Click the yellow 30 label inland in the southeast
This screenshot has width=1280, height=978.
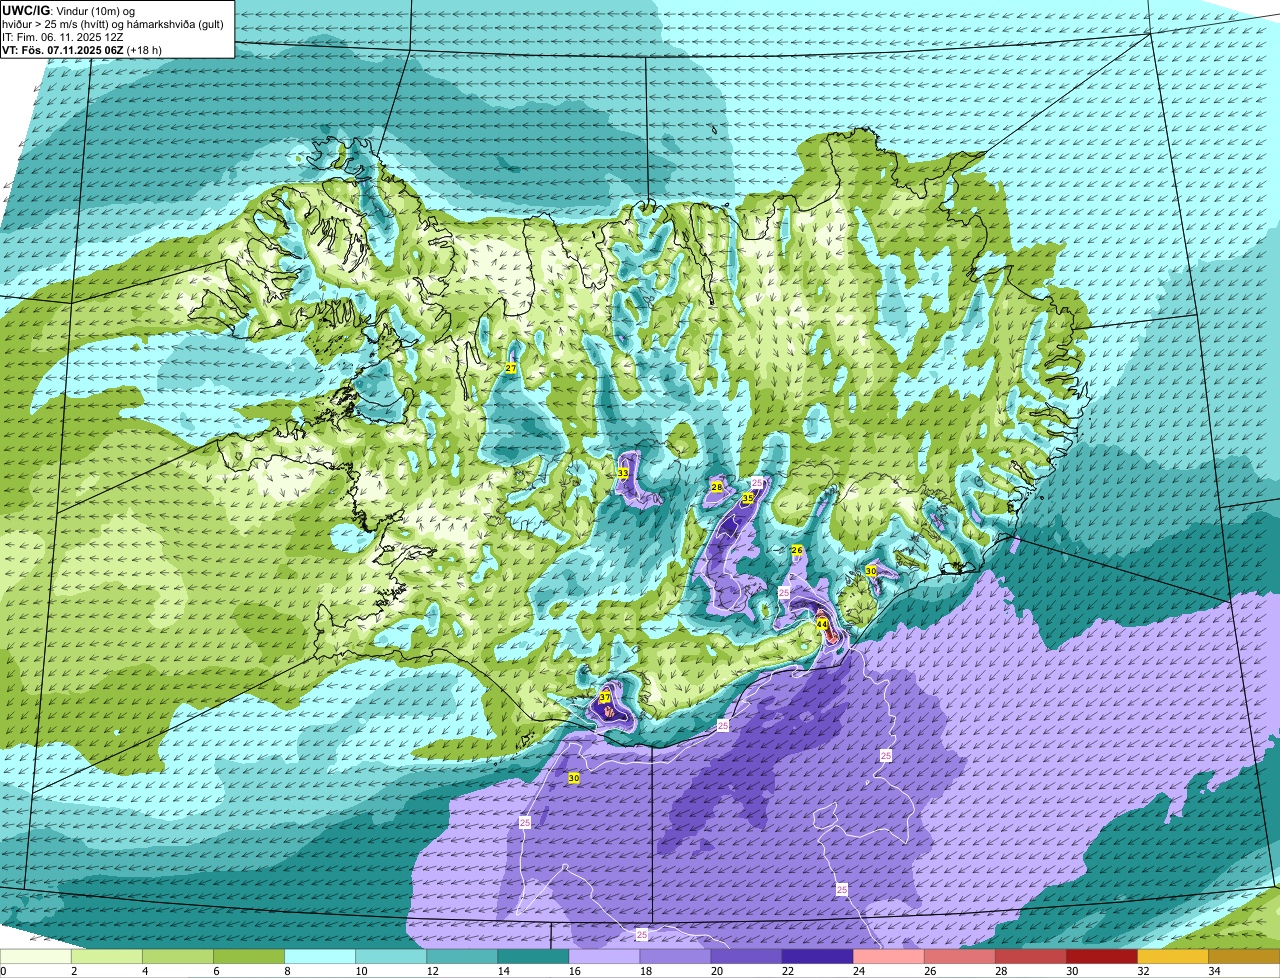pos(871,571)
